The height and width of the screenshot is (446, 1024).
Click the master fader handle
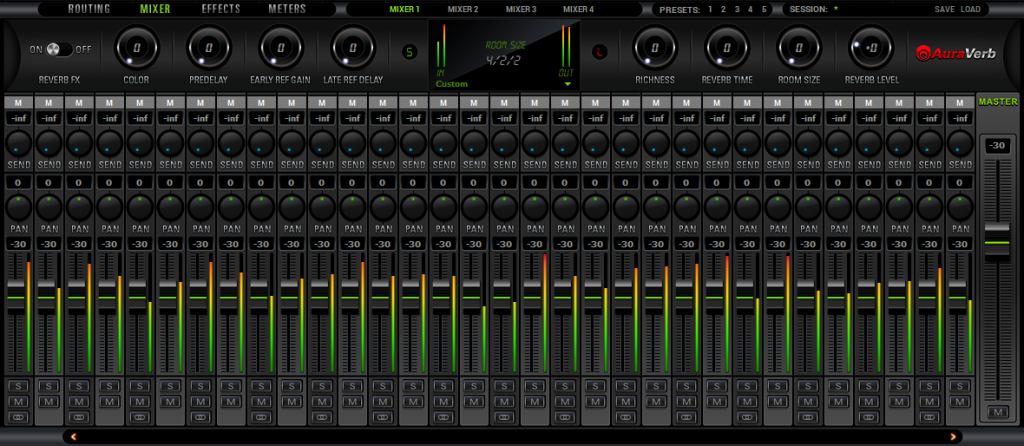[997, 242]
